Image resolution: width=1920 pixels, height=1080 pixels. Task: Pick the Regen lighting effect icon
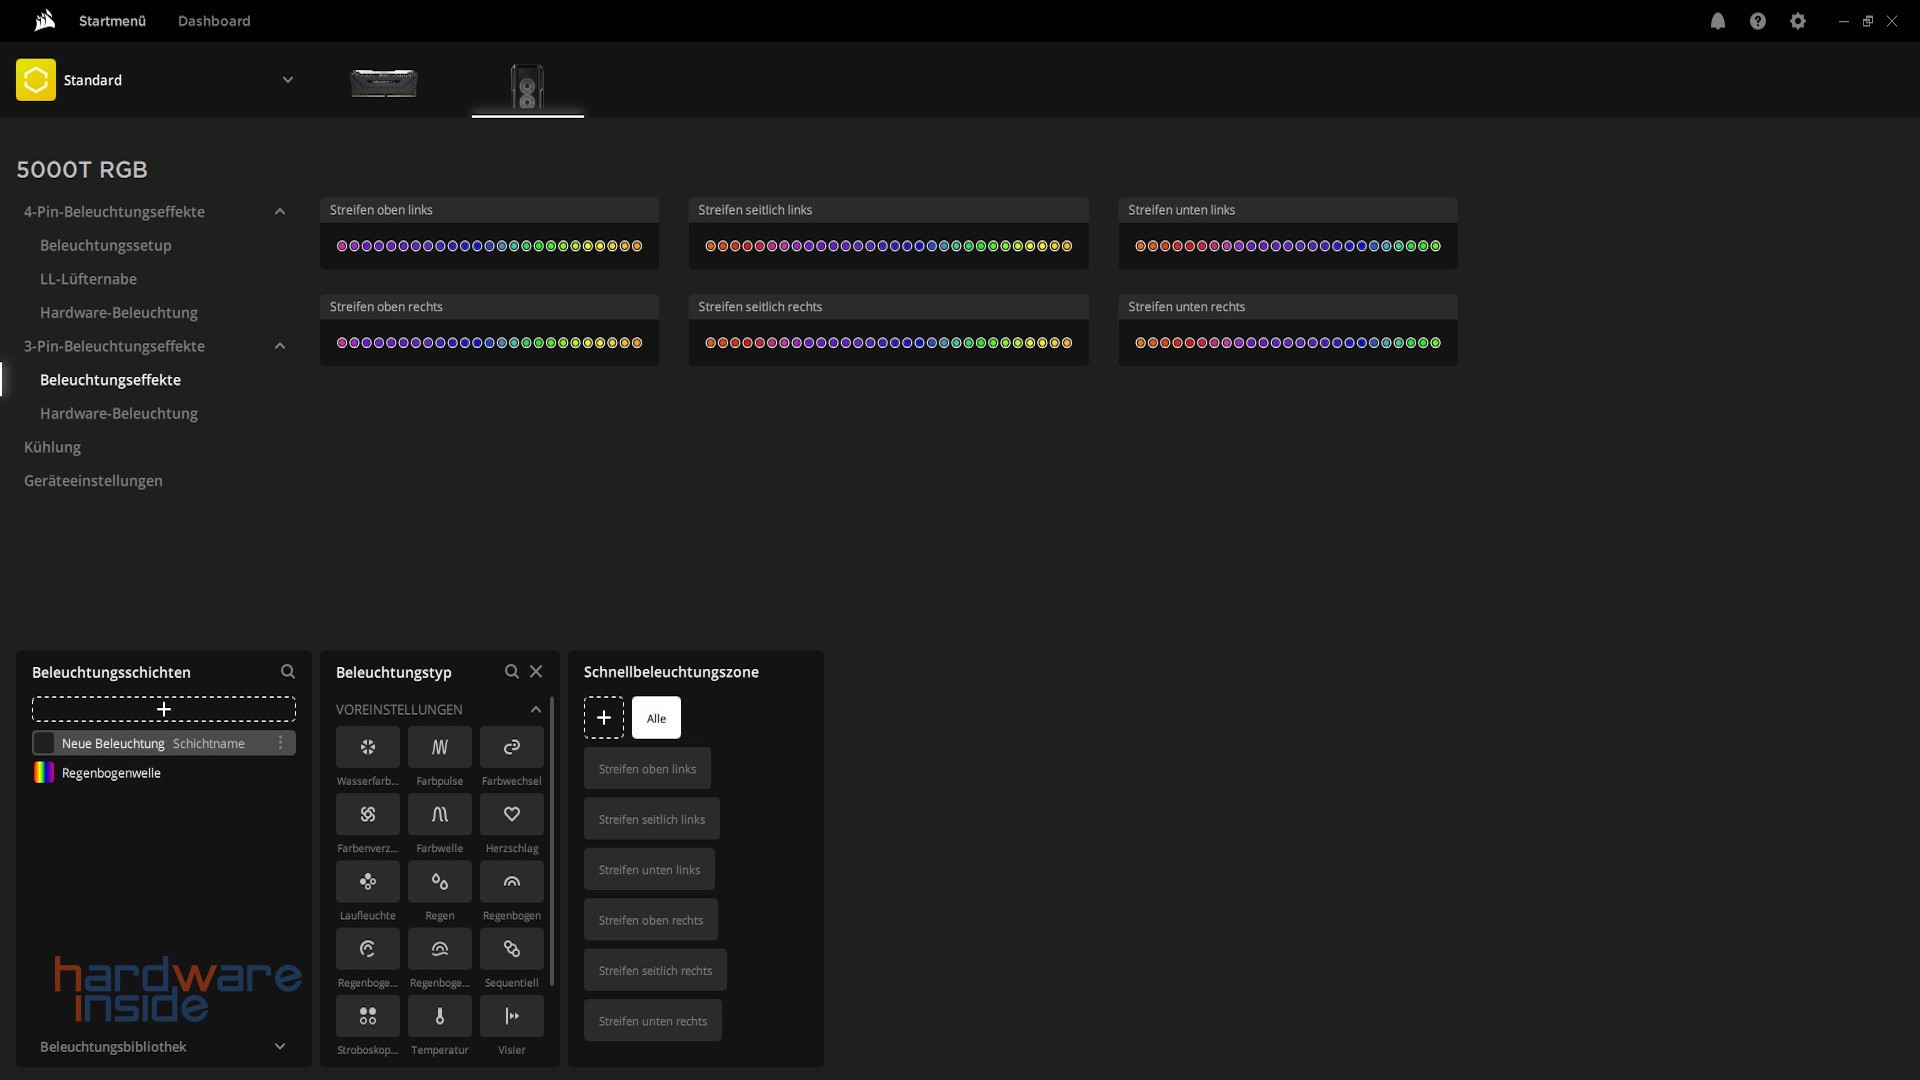439,881
